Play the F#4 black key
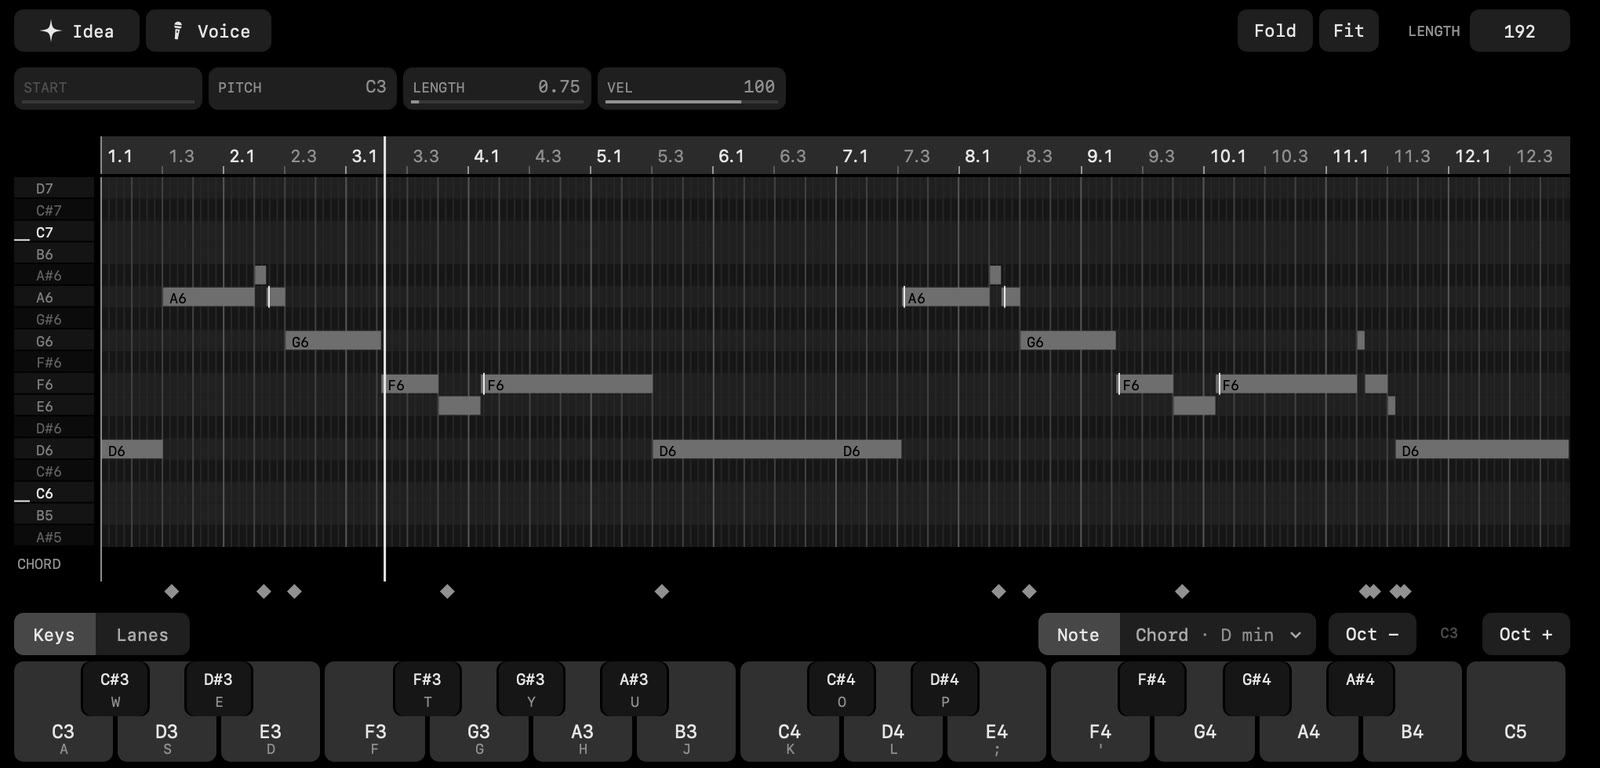Image resolution: width=1600 pixels, height=768 pixels. point(1152,689)
